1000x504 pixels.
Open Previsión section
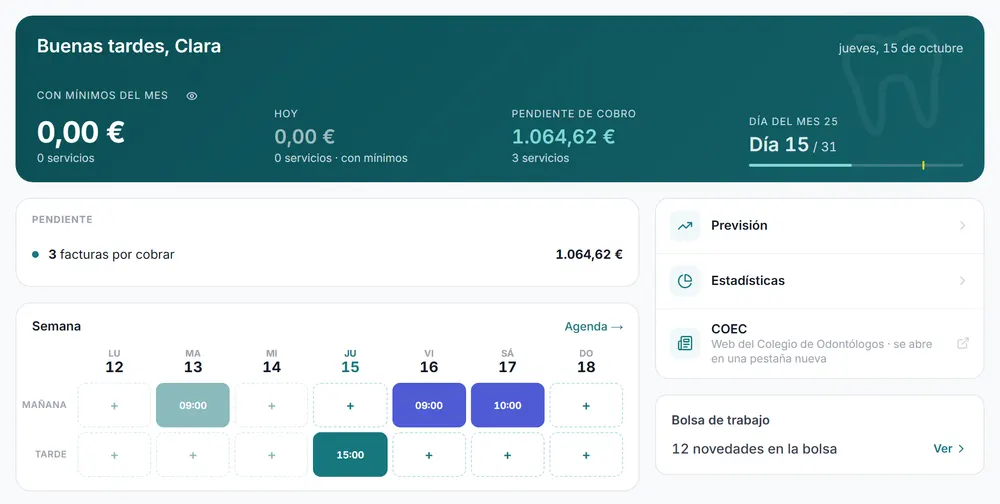[820, 226]
